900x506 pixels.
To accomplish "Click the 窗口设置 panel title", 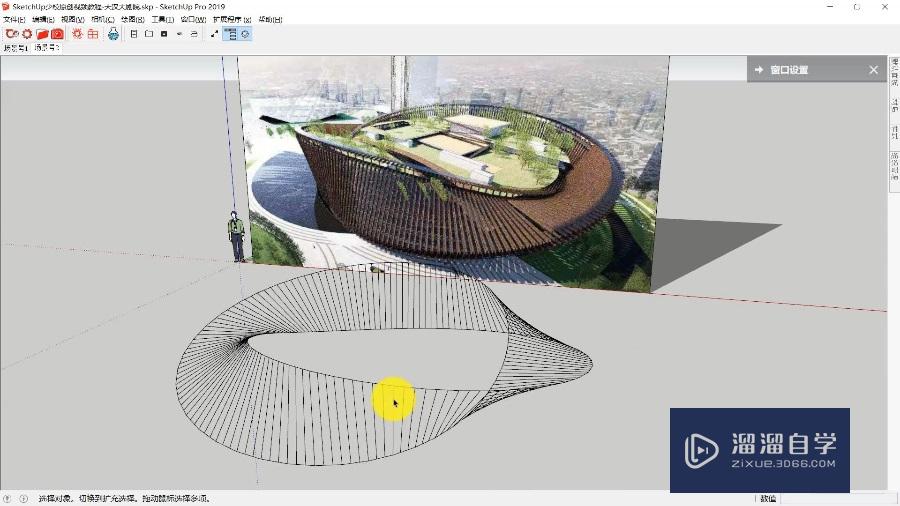I will click(789, 69).
